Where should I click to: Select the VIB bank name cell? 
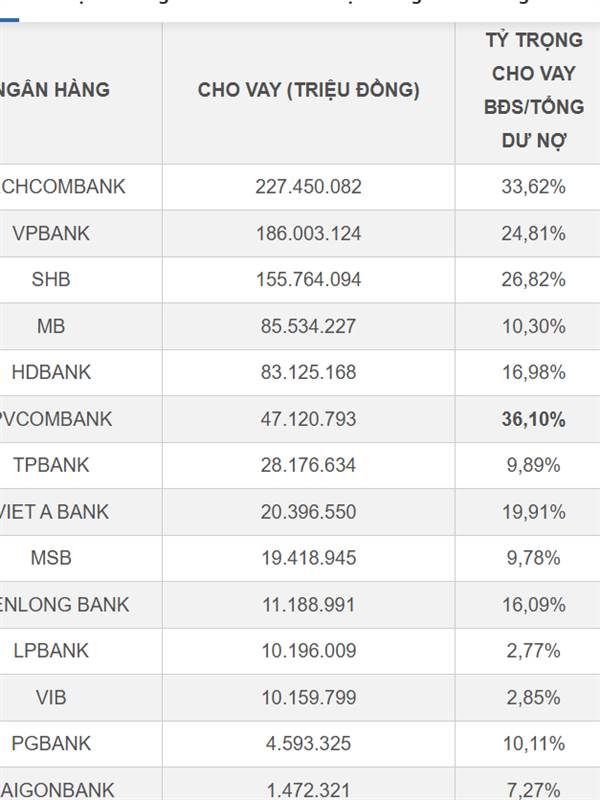click(x=51, y=697)
